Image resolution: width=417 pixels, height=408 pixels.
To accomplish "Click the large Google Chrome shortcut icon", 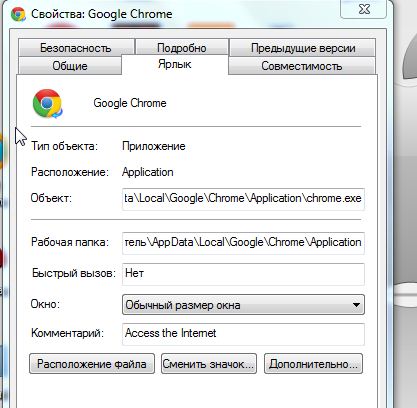I will (x=47, y=103).
